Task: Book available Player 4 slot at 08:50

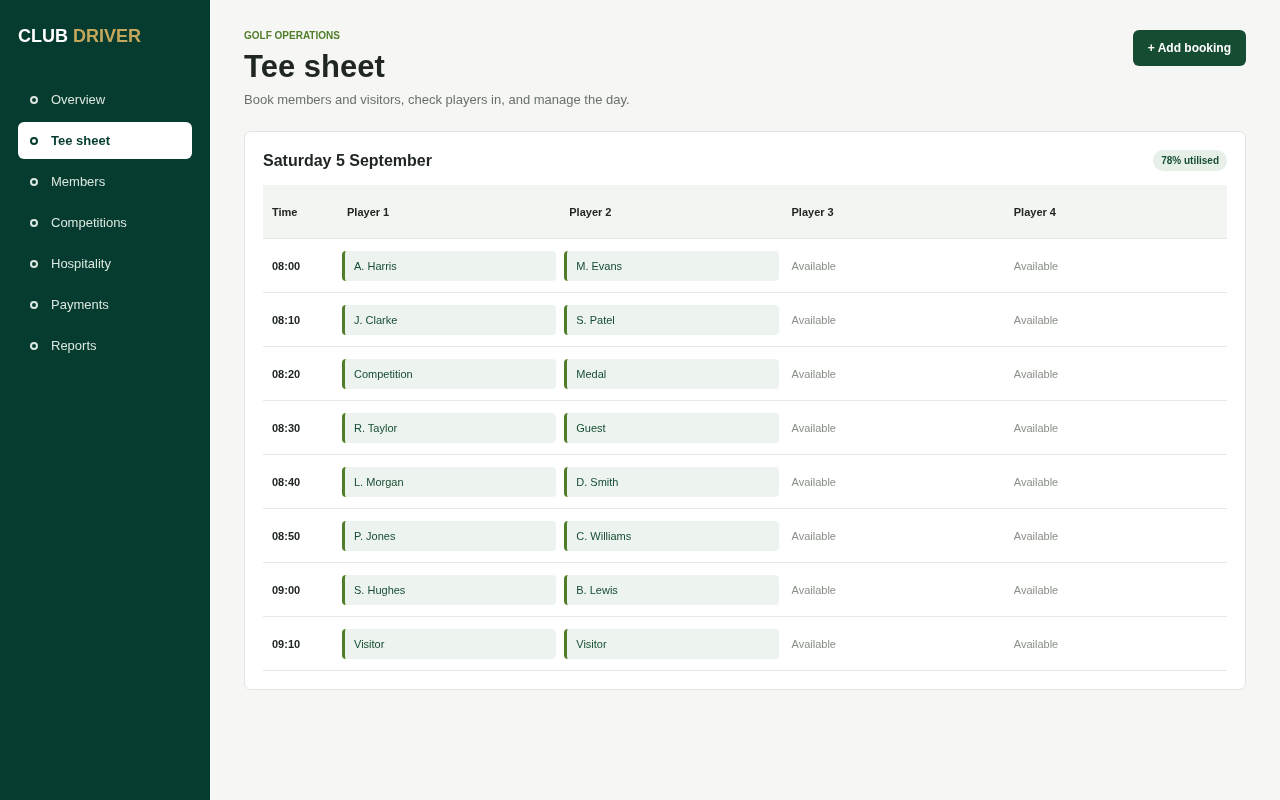Action: click(1036, 536)
